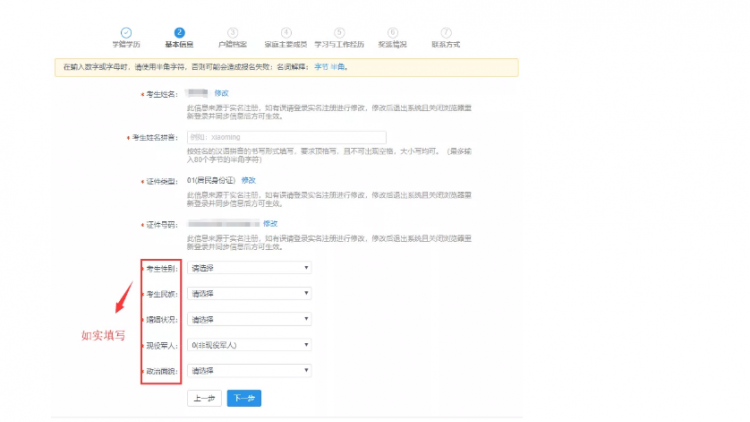The height and width of the screenshot is (422, 750).
Task: Jump to step 7 联系方式 circle icon
Action: (446, 33)
